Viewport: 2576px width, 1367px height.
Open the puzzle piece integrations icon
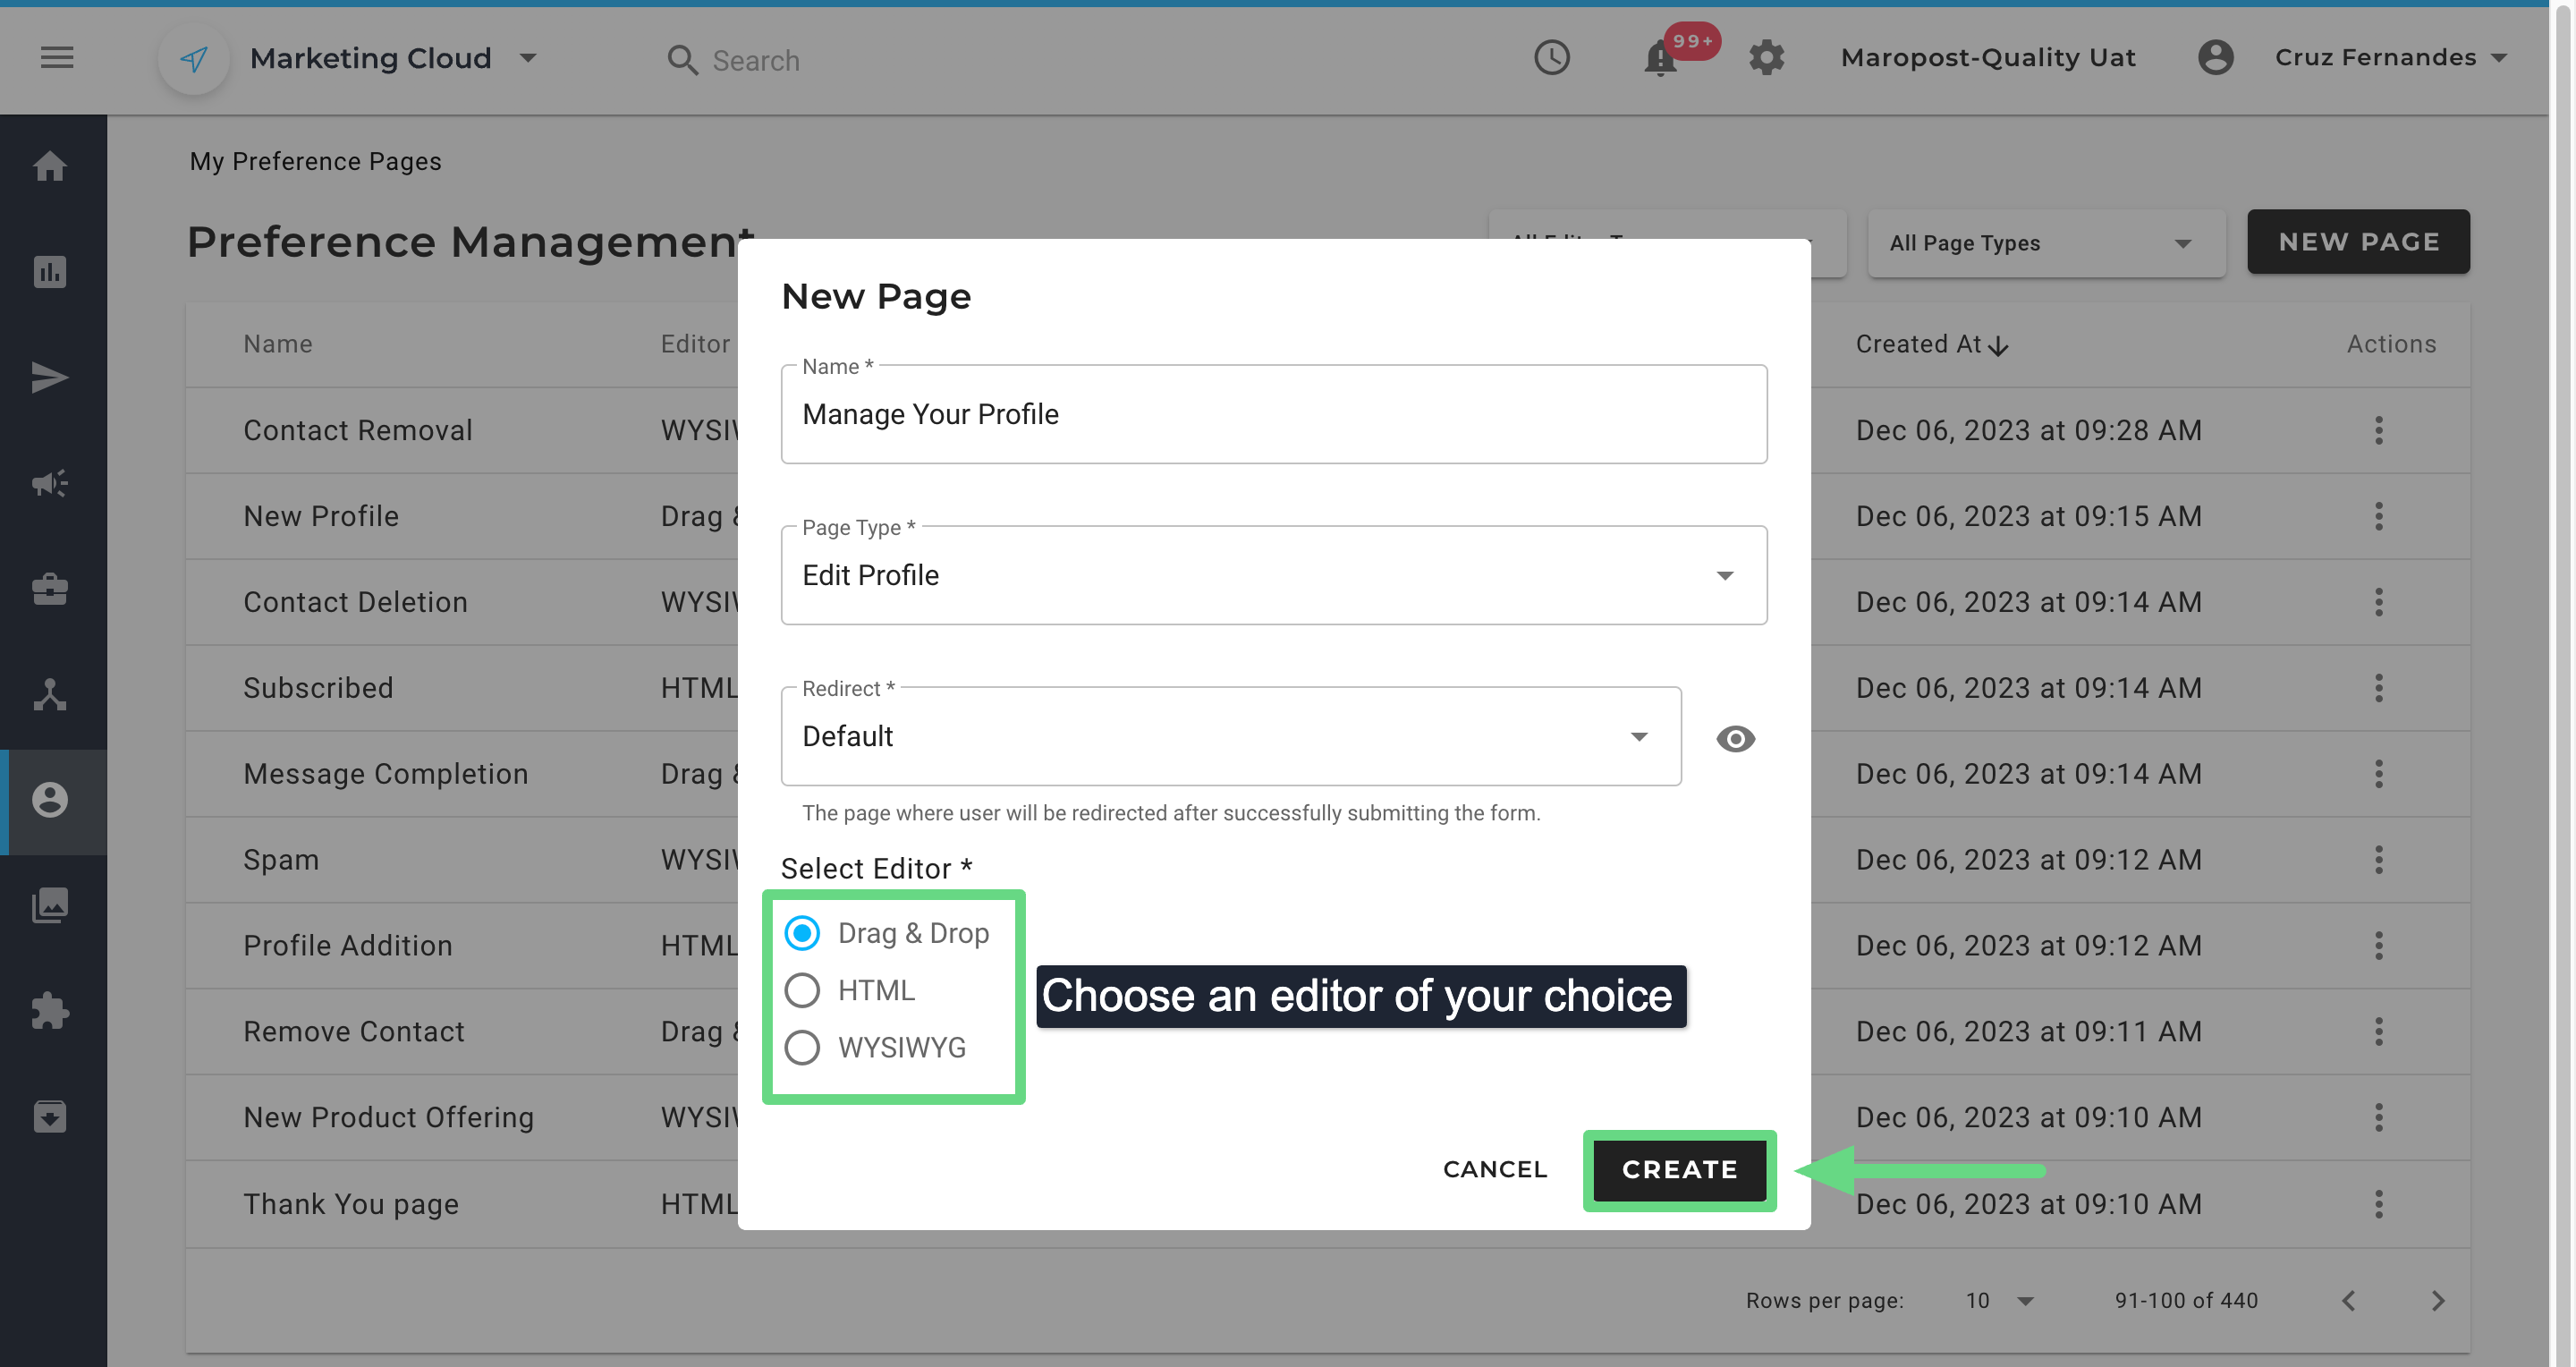click(x=50, y=1011)
